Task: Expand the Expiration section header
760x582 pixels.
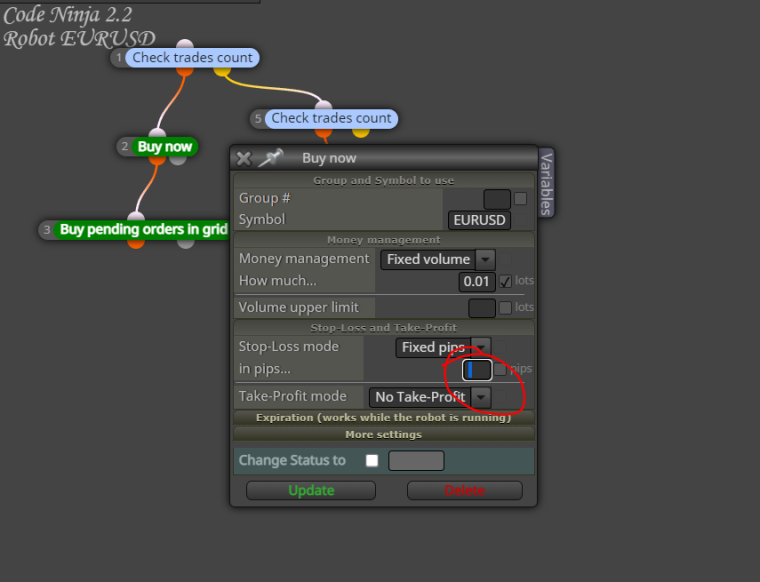Action: click(x=383, y=418)
